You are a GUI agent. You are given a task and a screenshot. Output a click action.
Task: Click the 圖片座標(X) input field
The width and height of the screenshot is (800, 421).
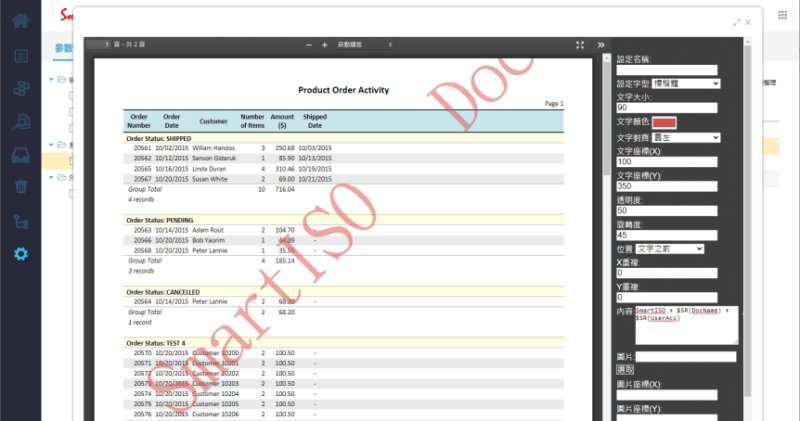click(x=667, y=395)
